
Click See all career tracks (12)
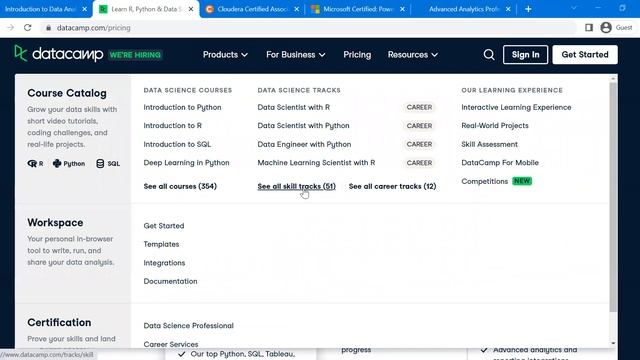coord(392,187)
